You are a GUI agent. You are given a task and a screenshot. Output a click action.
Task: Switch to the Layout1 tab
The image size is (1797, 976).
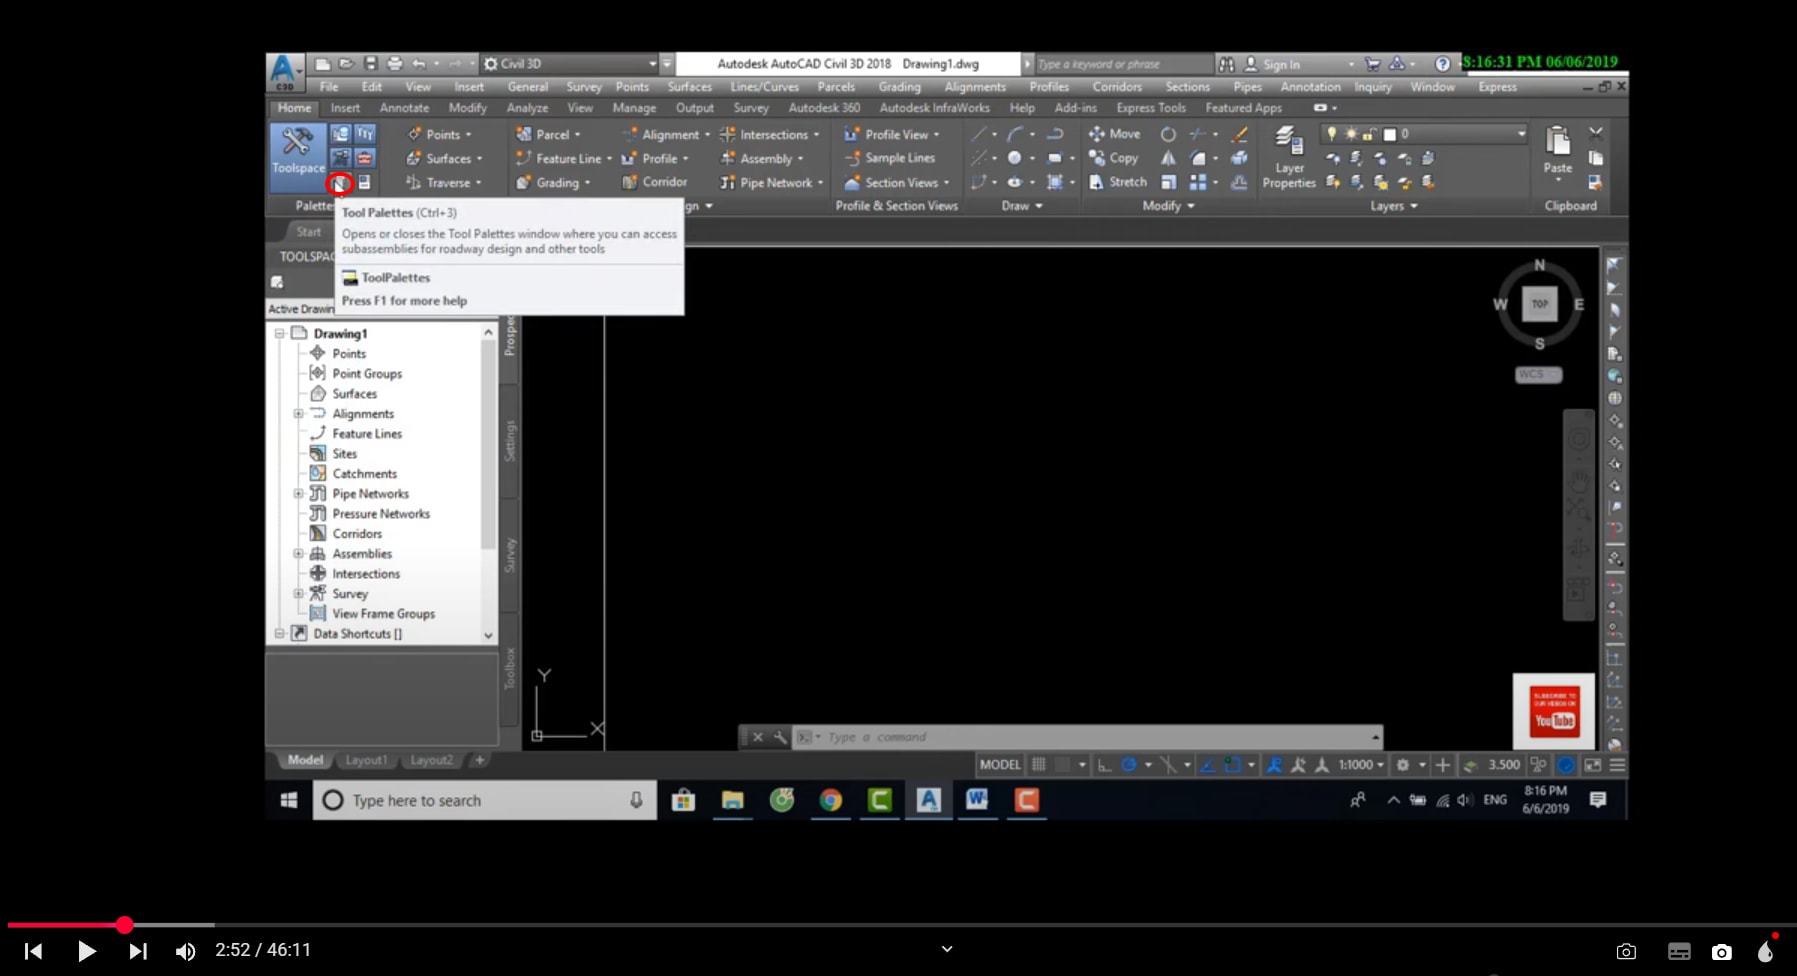[x=366, y=760]
